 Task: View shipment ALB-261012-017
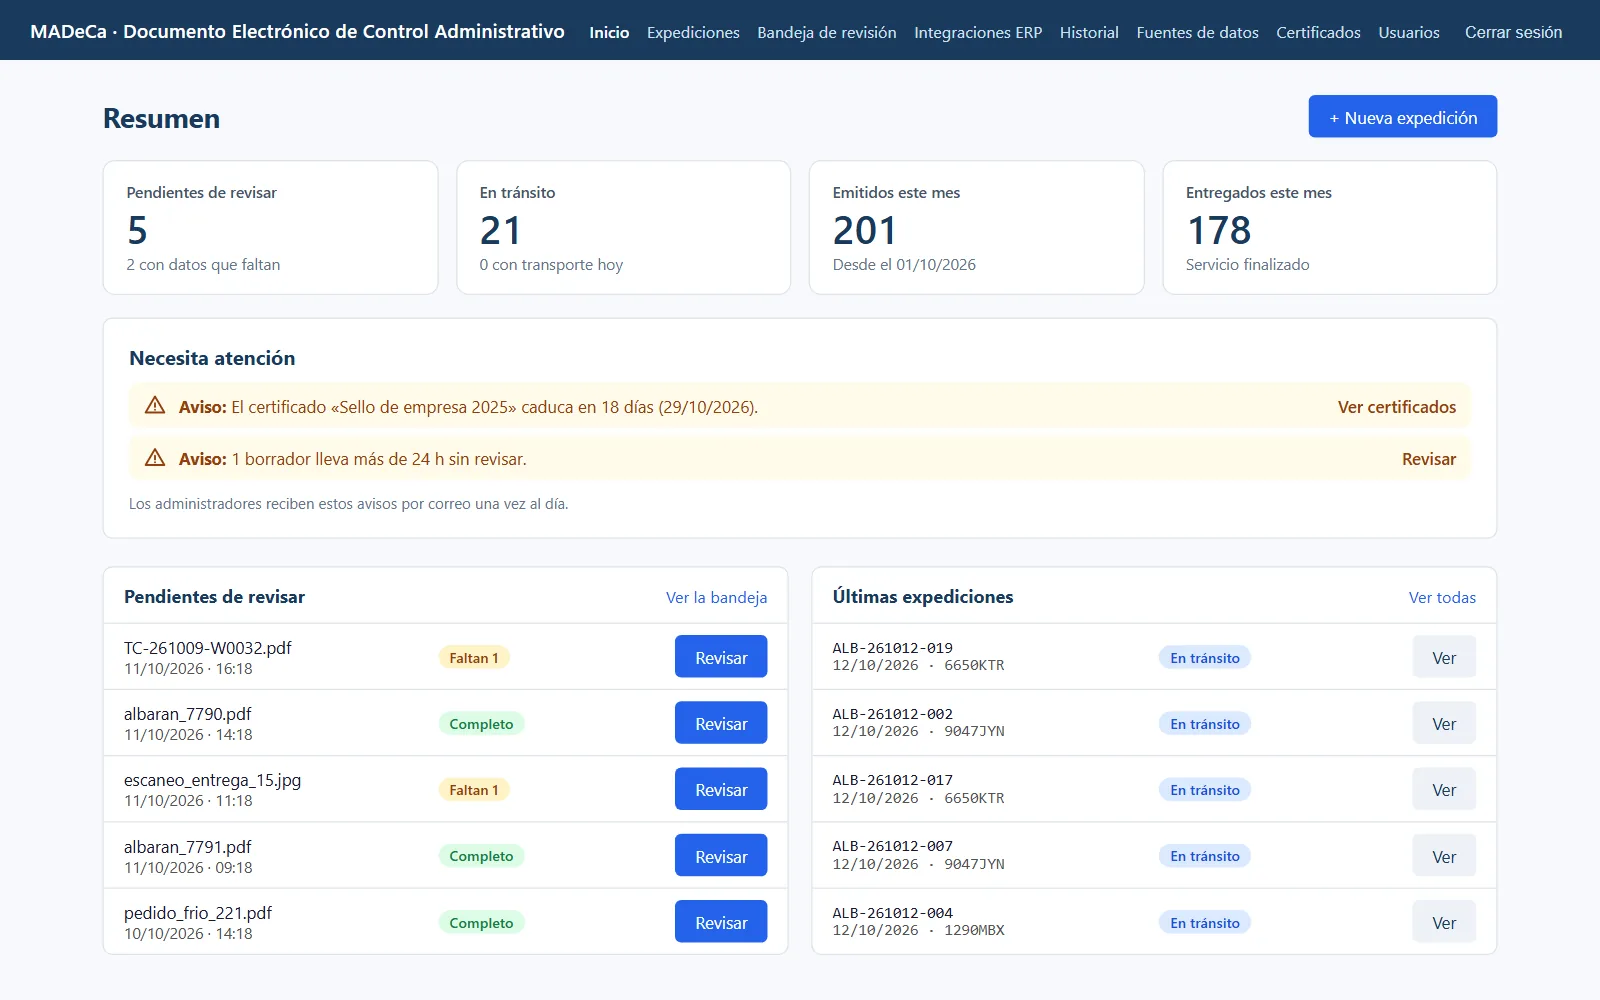coord(1444,789)
